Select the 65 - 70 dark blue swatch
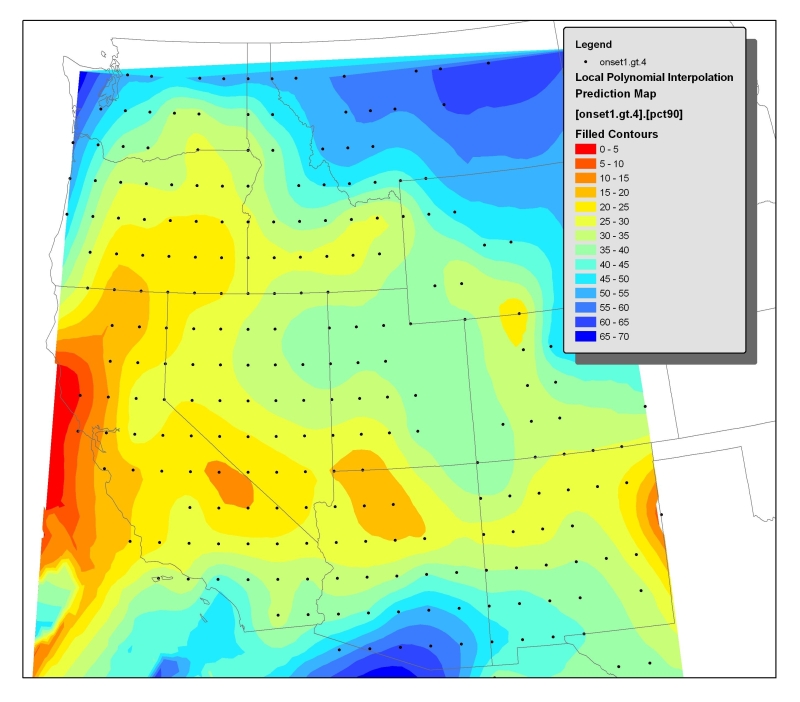800x702 pixels. point(585,336)
